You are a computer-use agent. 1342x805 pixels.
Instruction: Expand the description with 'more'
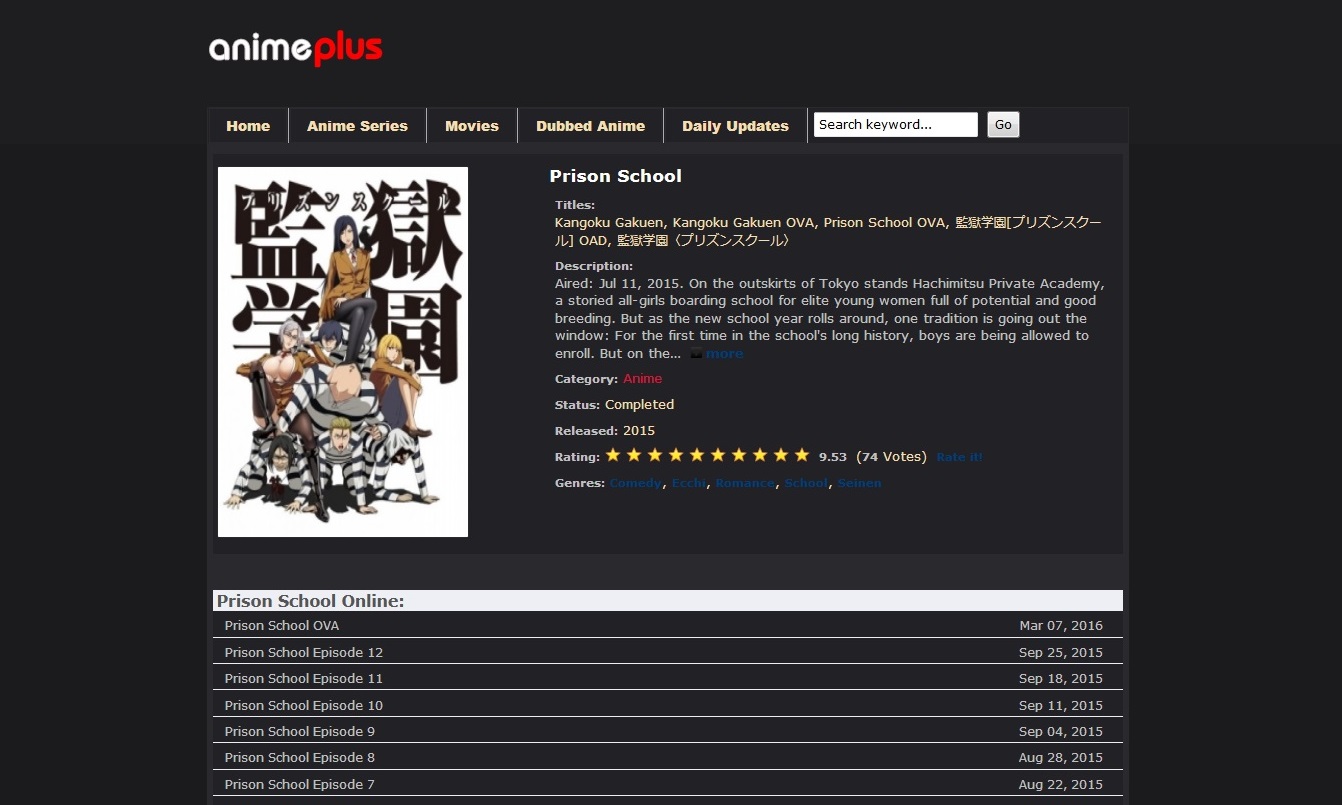click(x=725, y=354)
